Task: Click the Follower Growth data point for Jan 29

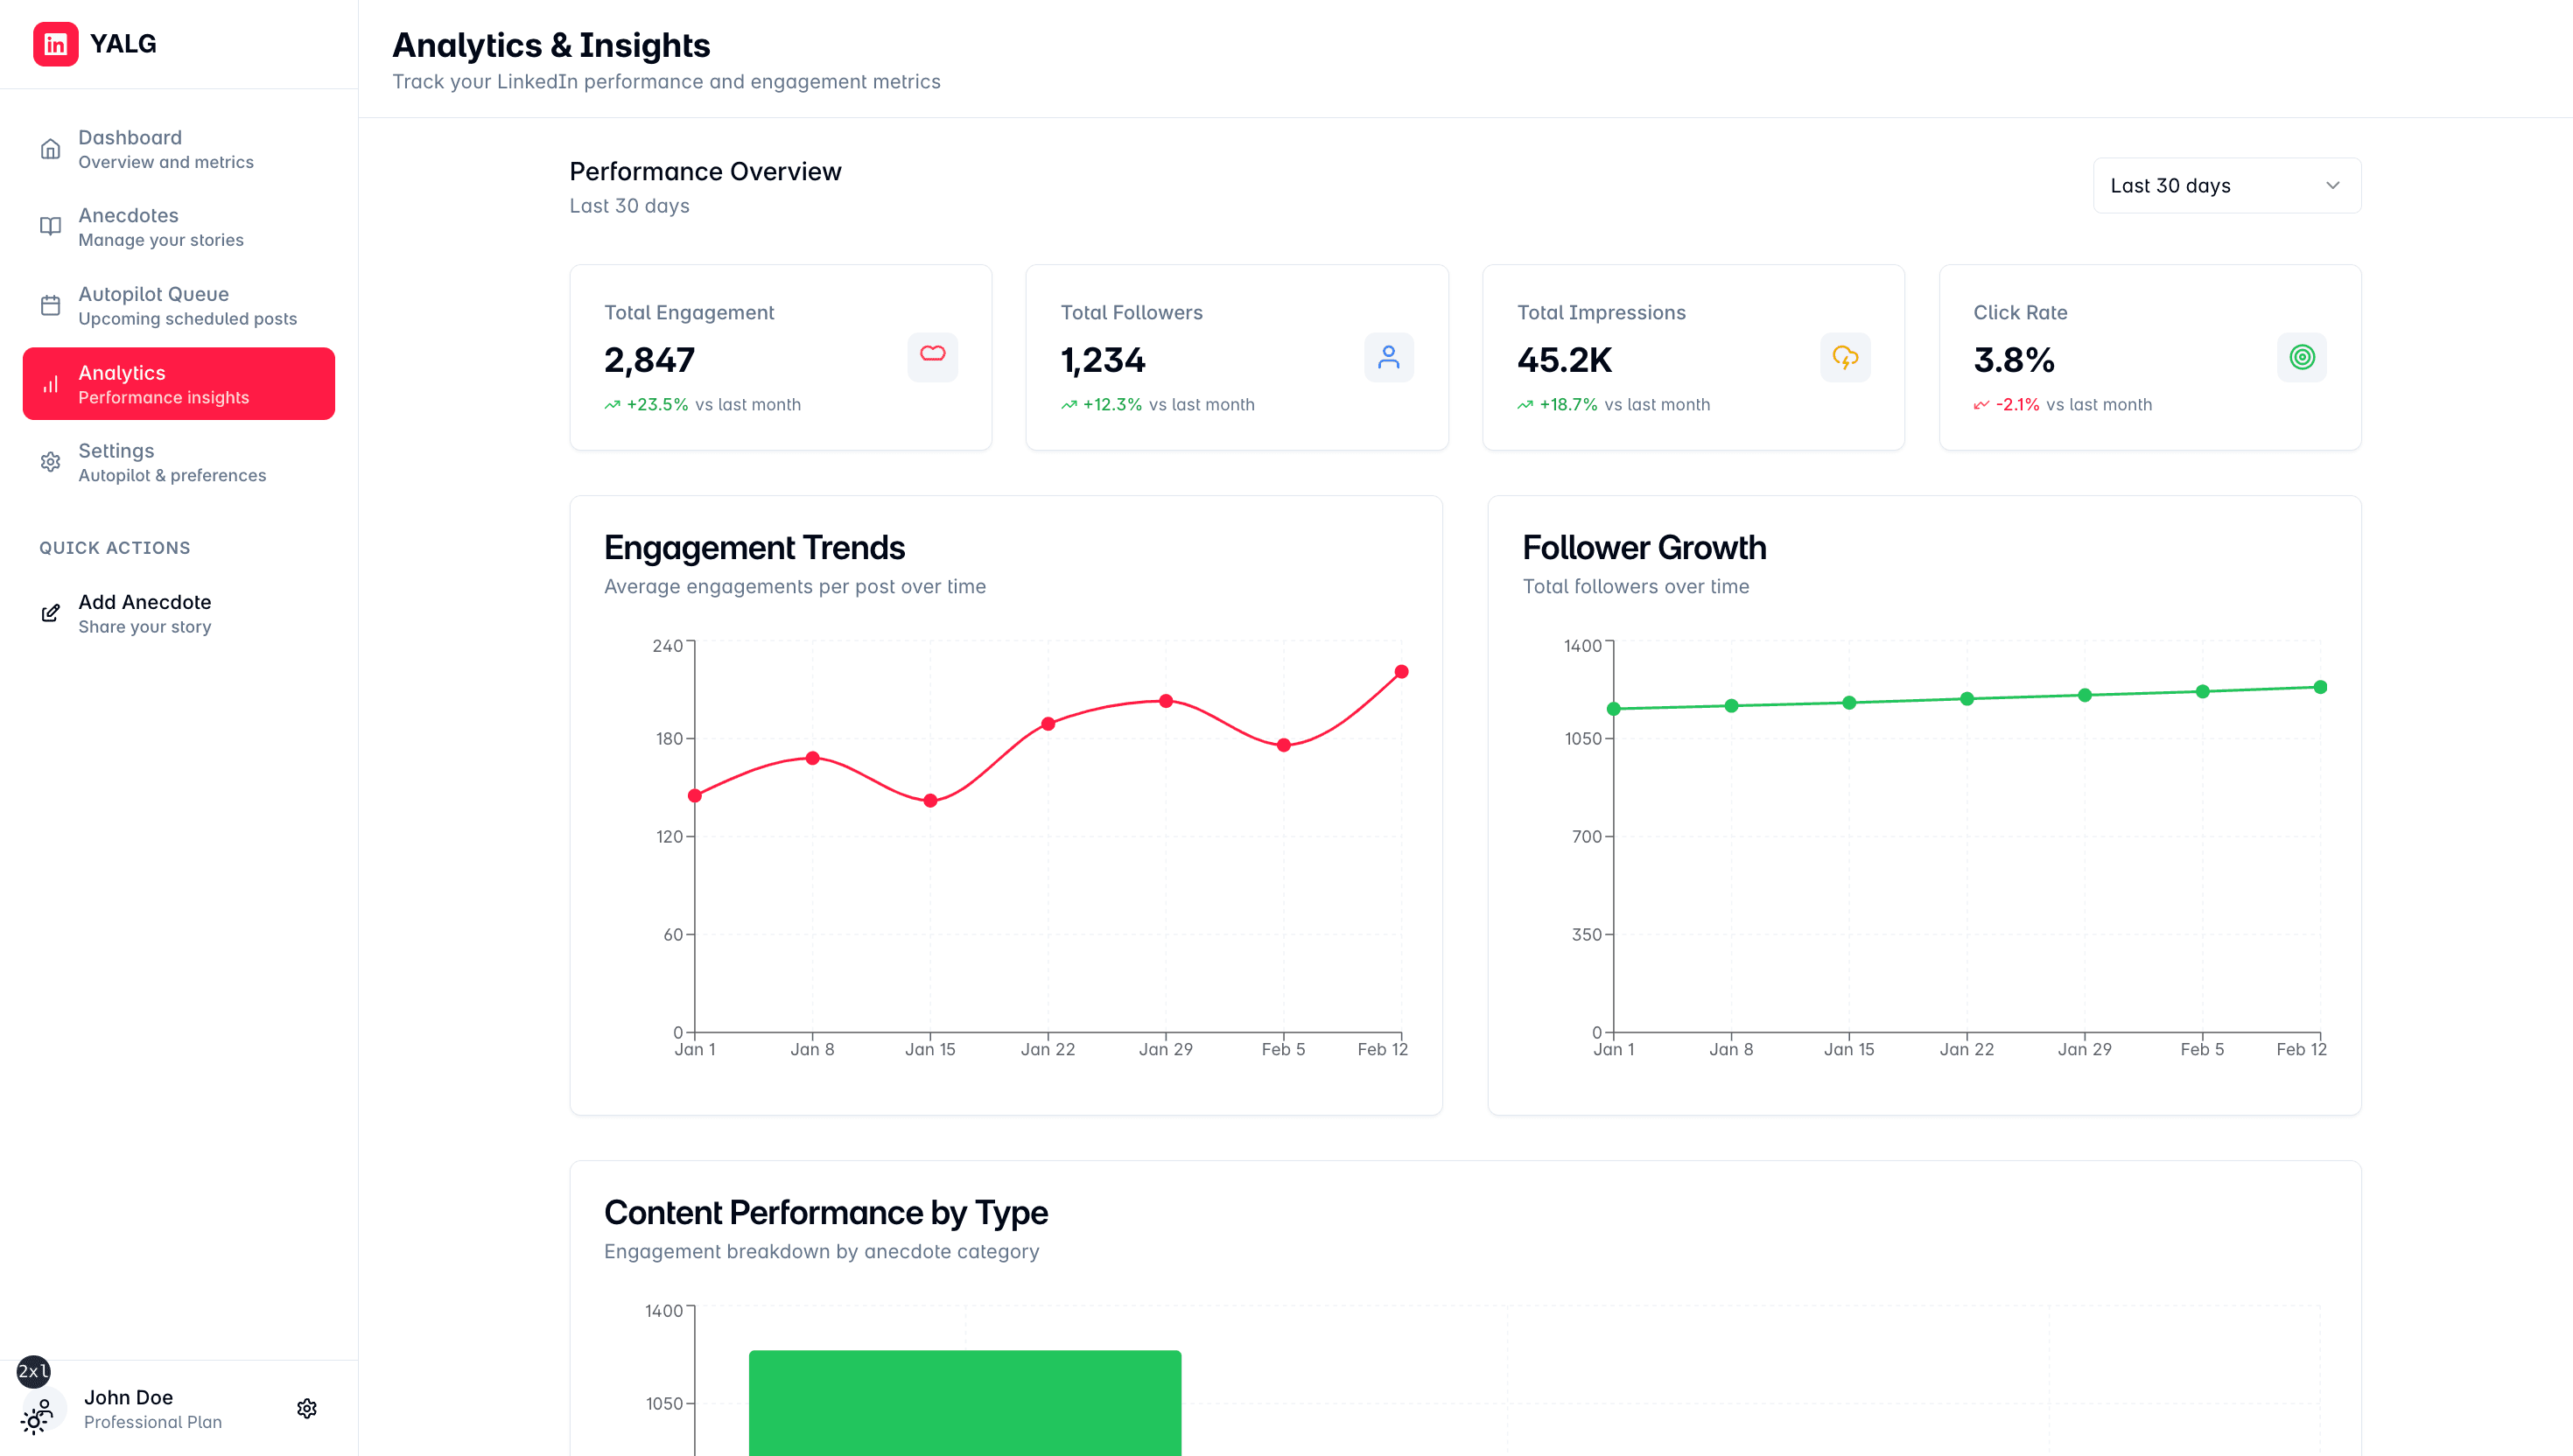Action: coord(2085,695)
